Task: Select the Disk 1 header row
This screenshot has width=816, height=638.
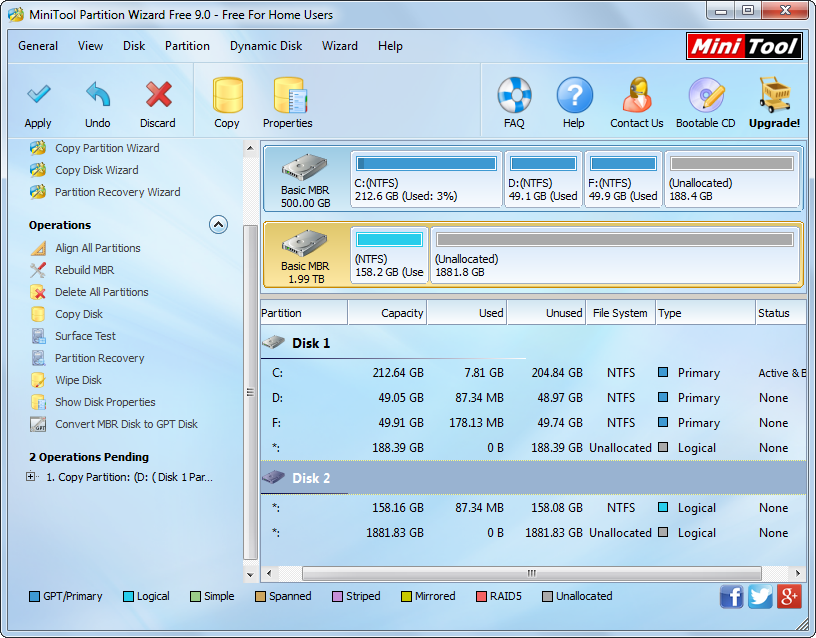Action: (533, 343)
